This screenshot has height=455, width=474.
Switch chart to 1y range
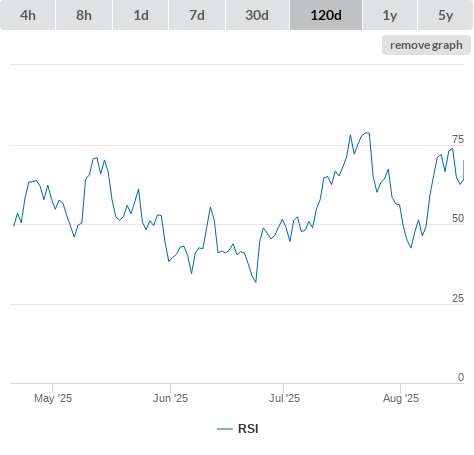[x=390, y=15]
